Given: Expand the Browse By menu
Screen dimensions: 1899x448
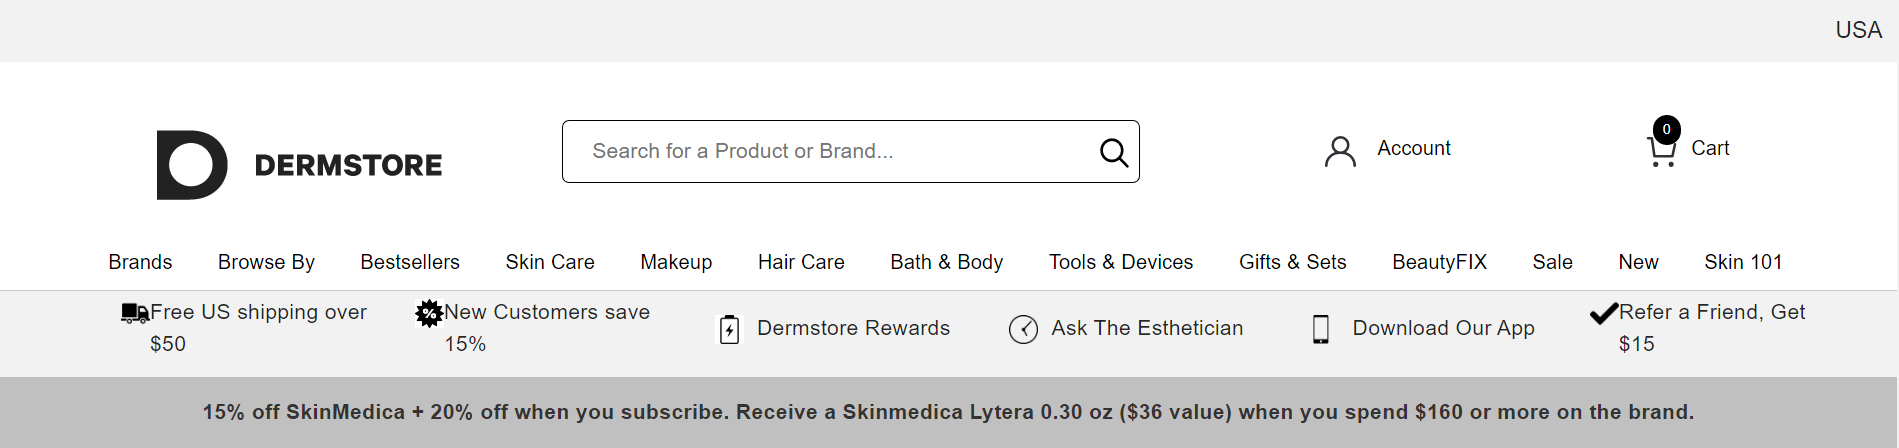Looking at the screenshot, I should 266,262.
